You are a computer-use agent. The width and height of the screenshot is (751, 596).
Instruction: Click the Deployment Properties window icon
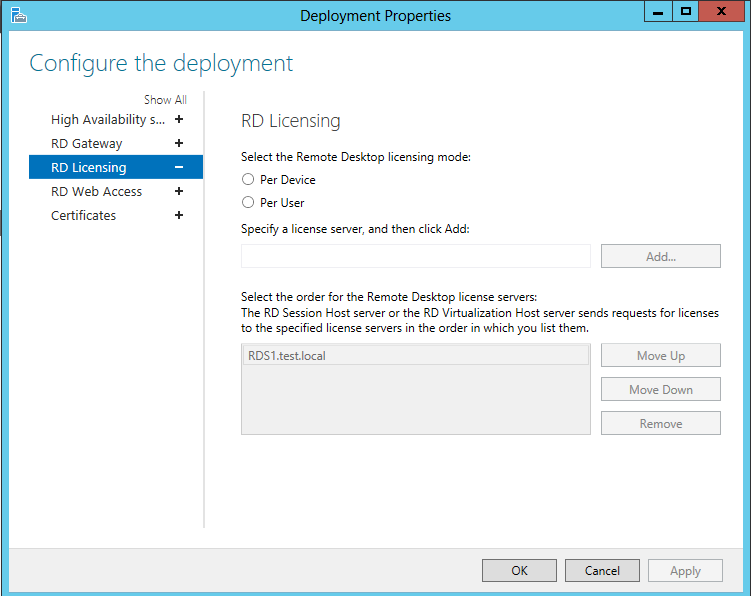tap(19, 15)
